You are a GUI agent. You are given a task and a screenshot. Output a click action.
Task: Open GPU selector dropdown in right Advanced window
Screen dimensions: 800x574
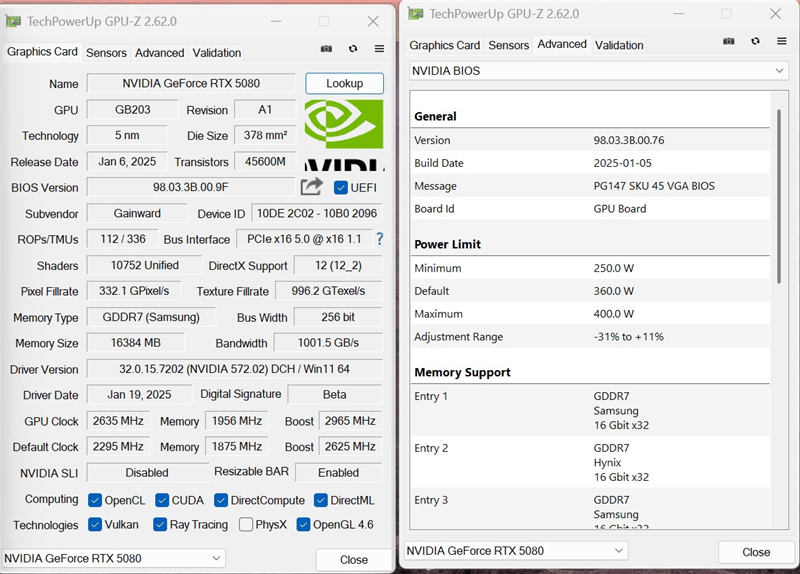[516, 551]
